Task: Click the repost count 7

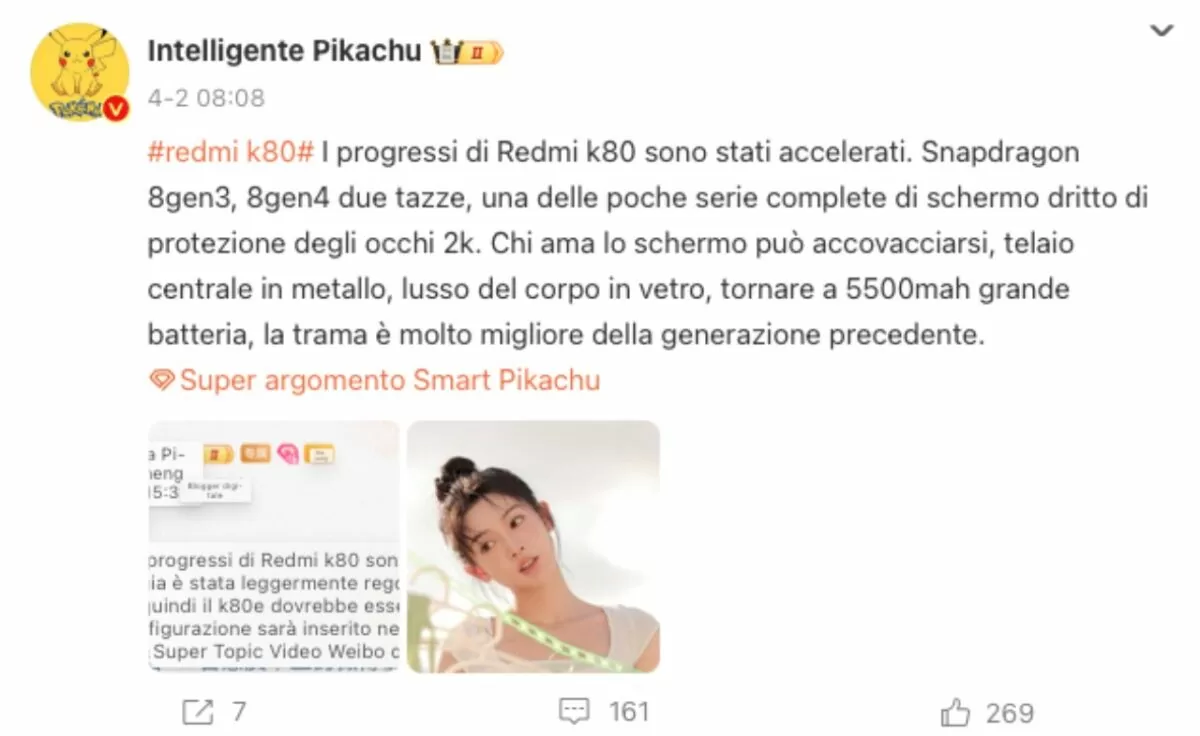Action: [239, 712]
